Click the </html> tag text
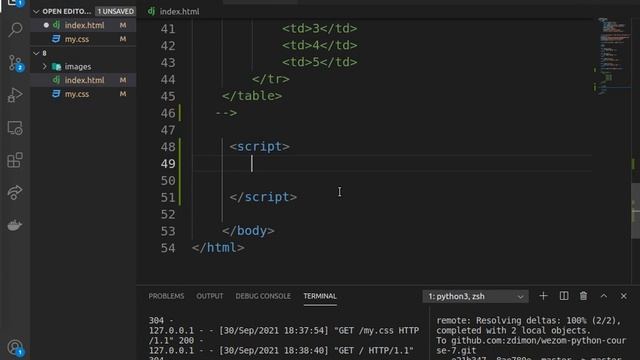Screen dimensions: 640x360 tap(218, 248)
